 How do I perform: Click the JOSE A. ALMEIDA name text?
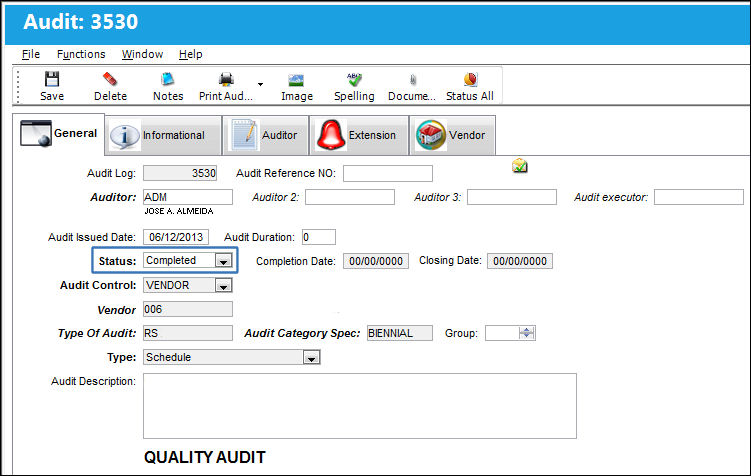coord(179,211)
